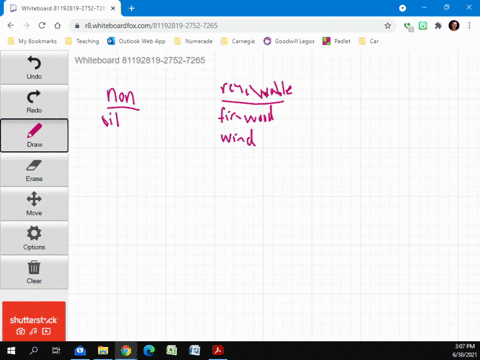Bookmark this page with star icon
Viewport: 480px width, 360px height.
(387, 26)
